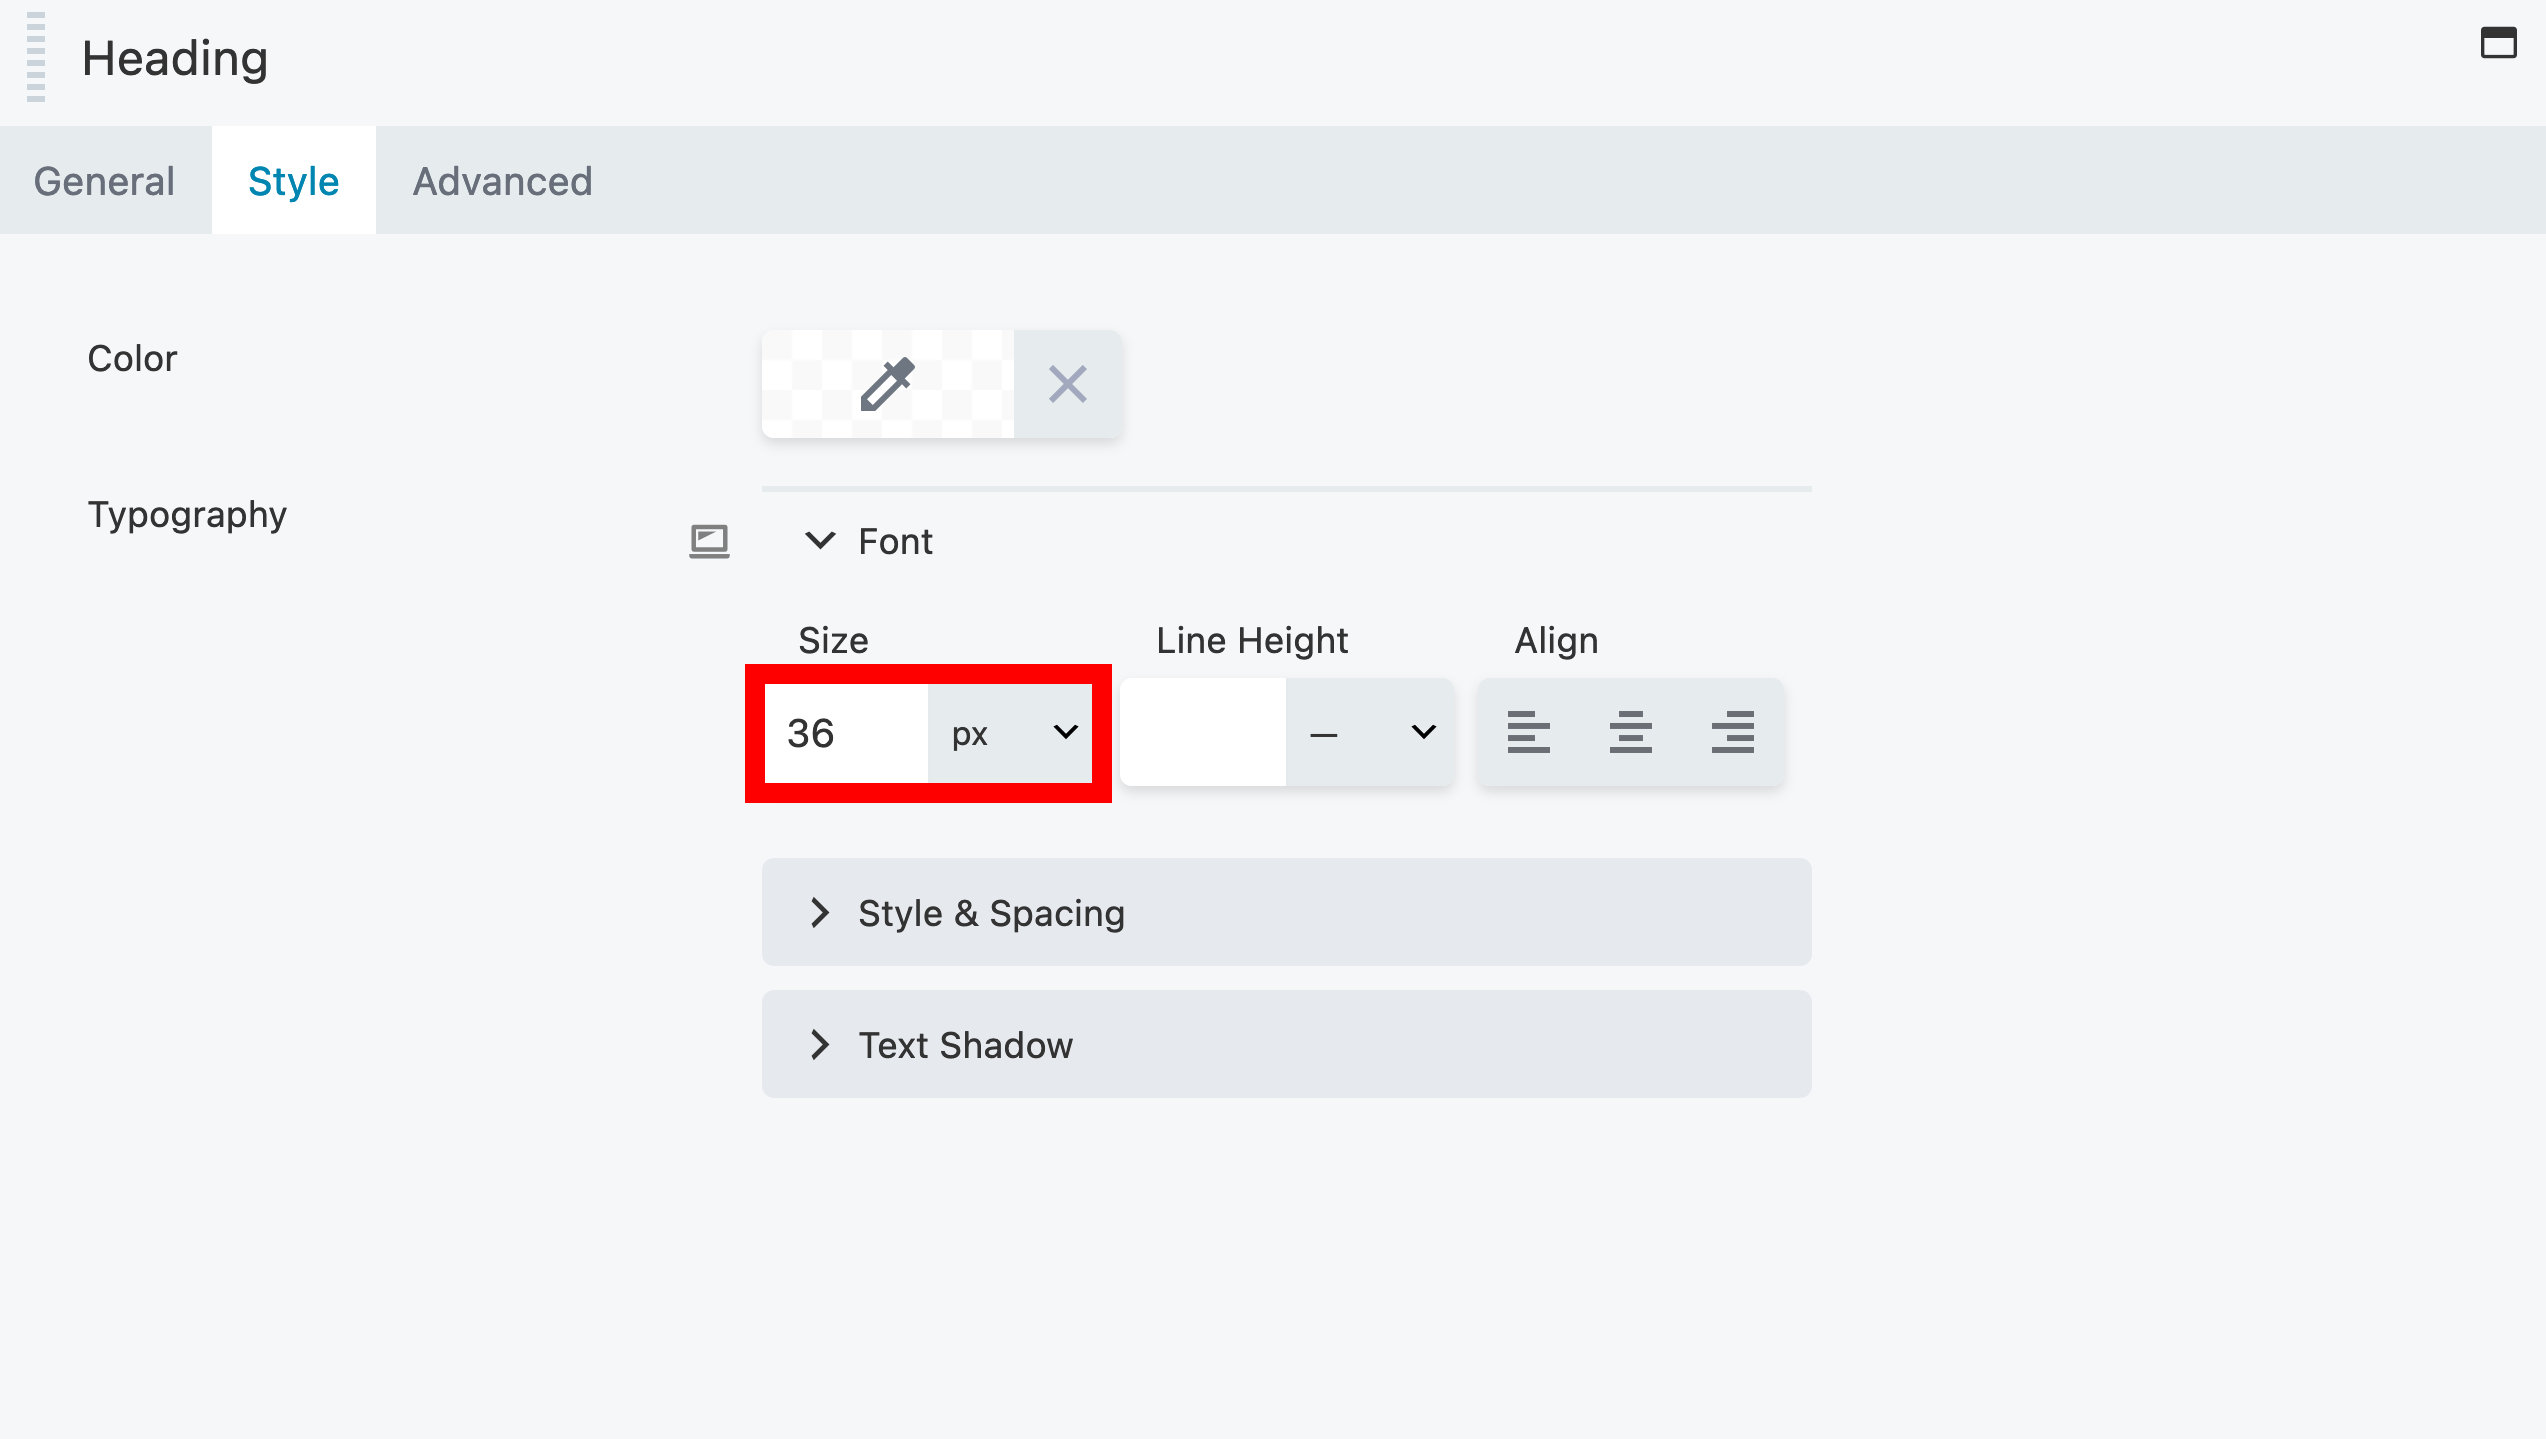Click the eyedropper/color picker icon
The height and width of the screenshot is (1439, 2546).
pyautogui.click(x=885, y=383)
